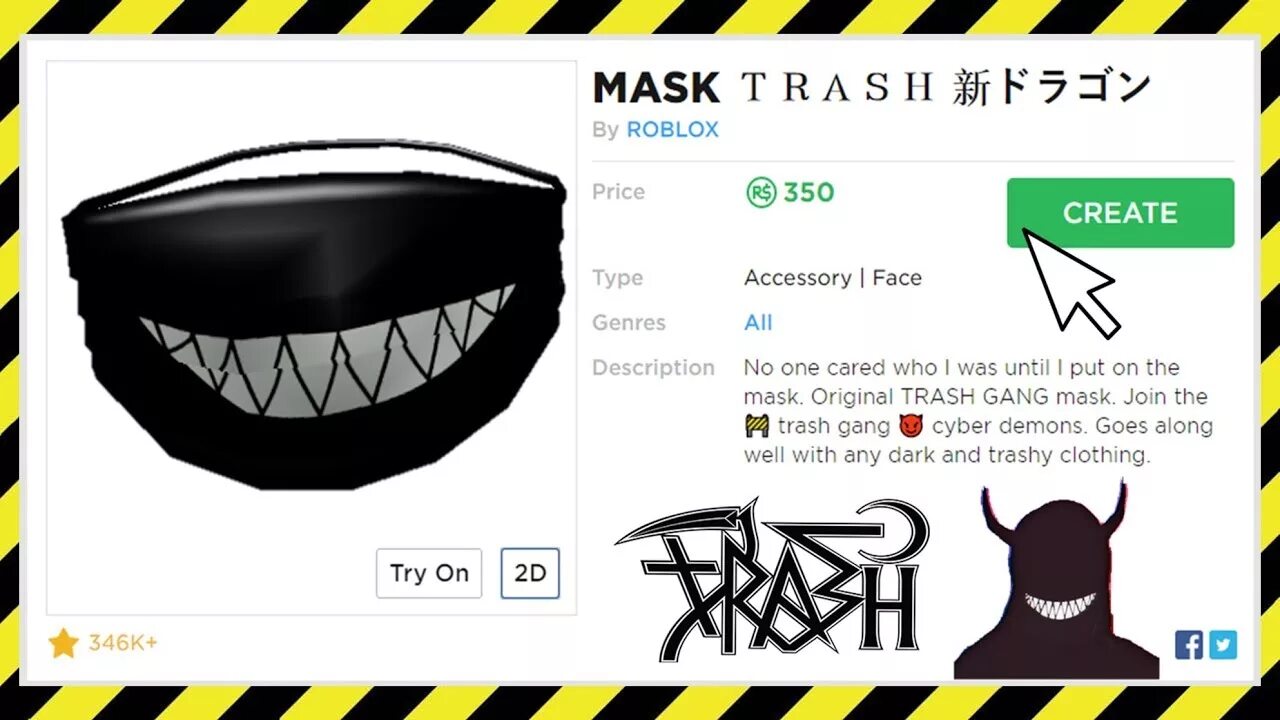The image size is (1280, 720).
Task: Click the Accessory | Face type text
Action: tap(833, 278)
